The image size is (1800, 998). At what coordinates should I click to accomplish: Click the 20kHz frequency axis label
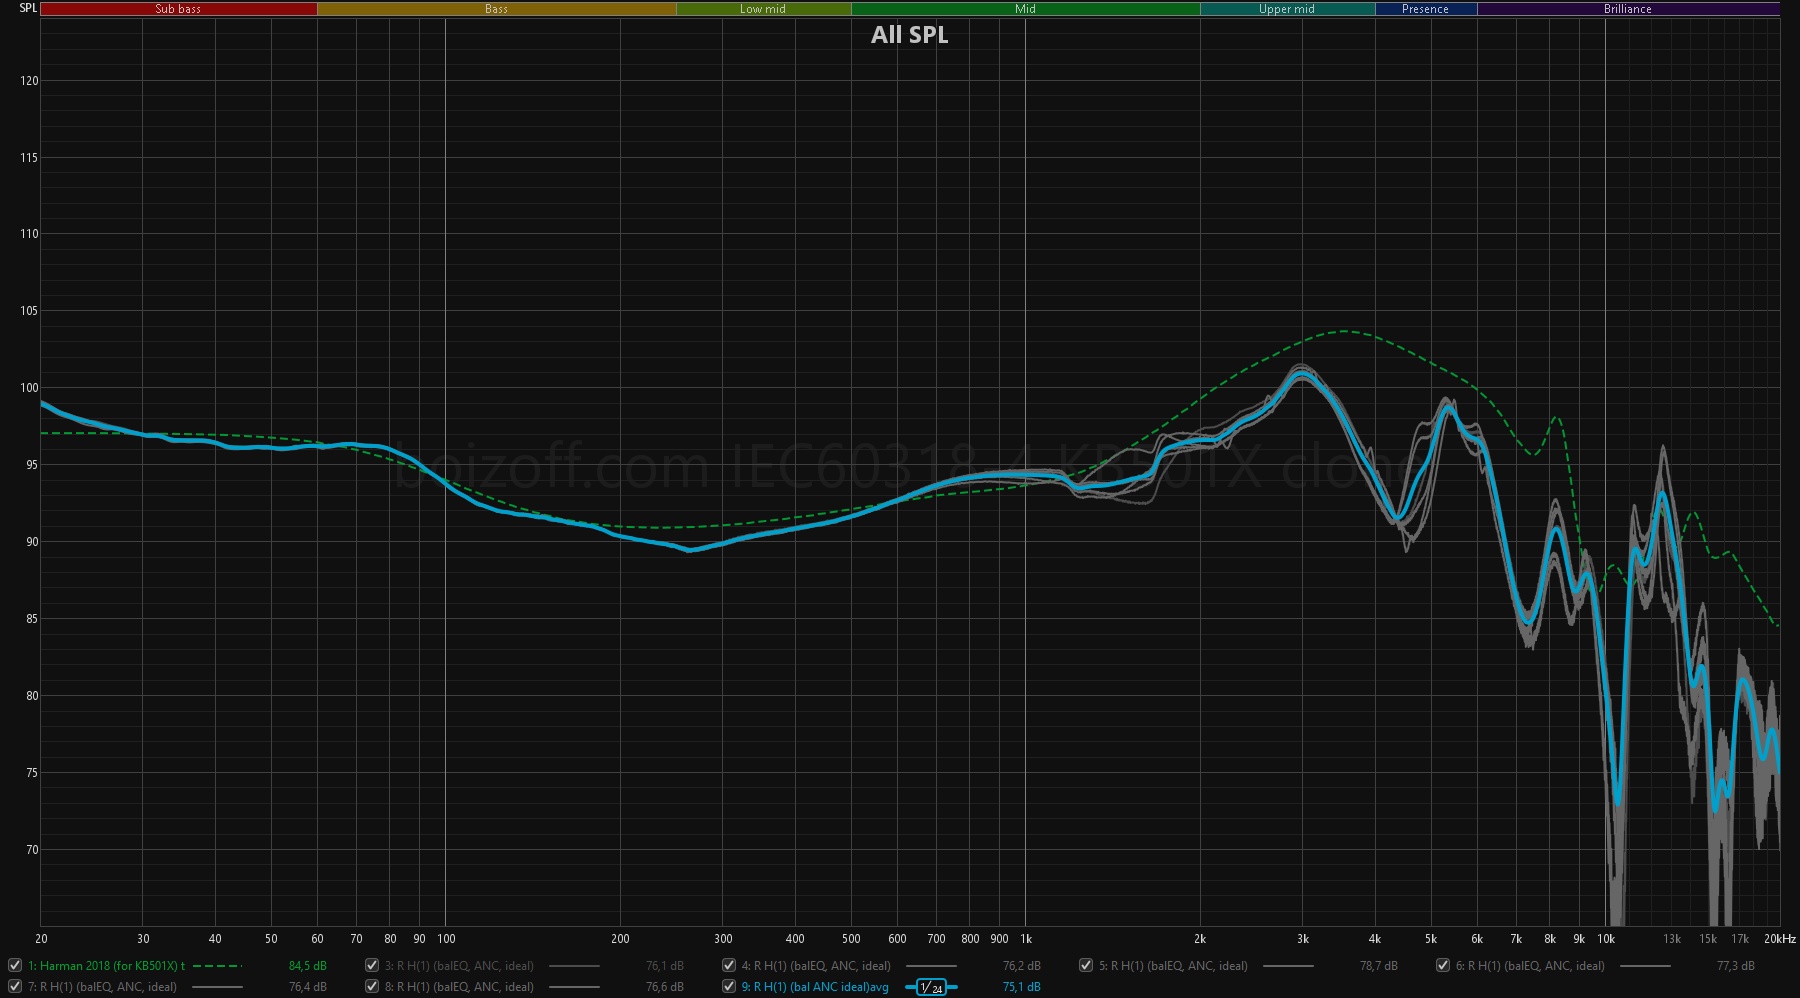1780,939
